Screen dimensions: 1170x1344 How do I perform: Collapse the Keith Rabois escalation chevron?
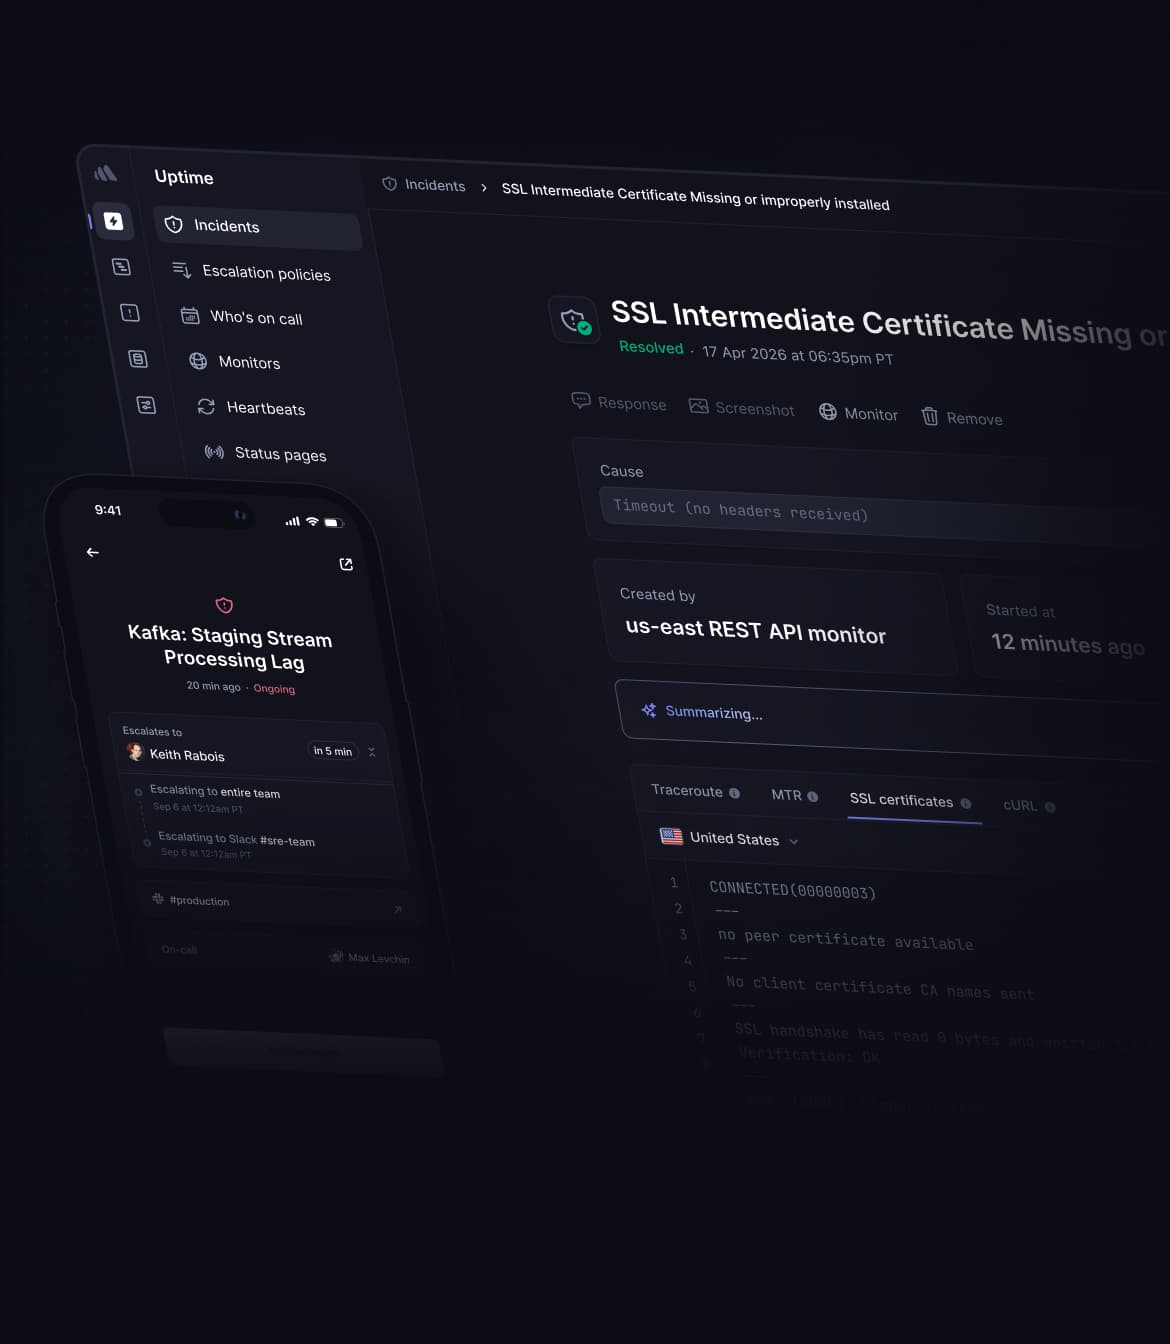pos(372,752)
